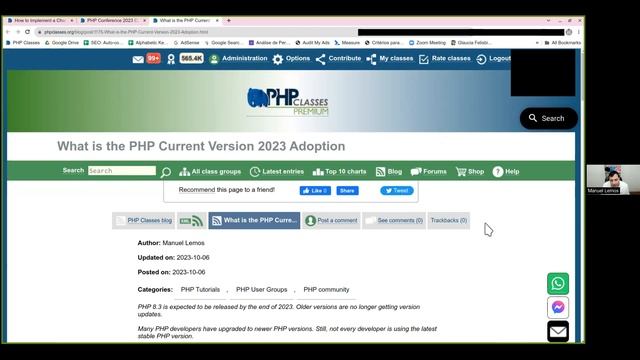Viewport: 640px width, 360px height.
Task: Select the PHP User Groups category
Action: 262,290
